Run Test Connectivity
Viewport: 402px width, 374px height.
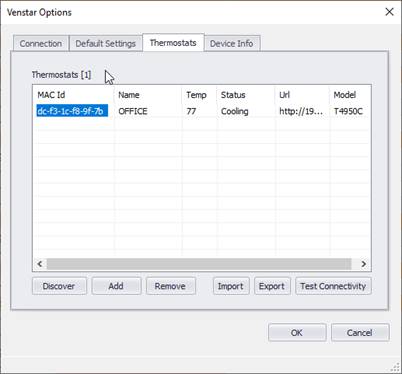coord(333,286)
